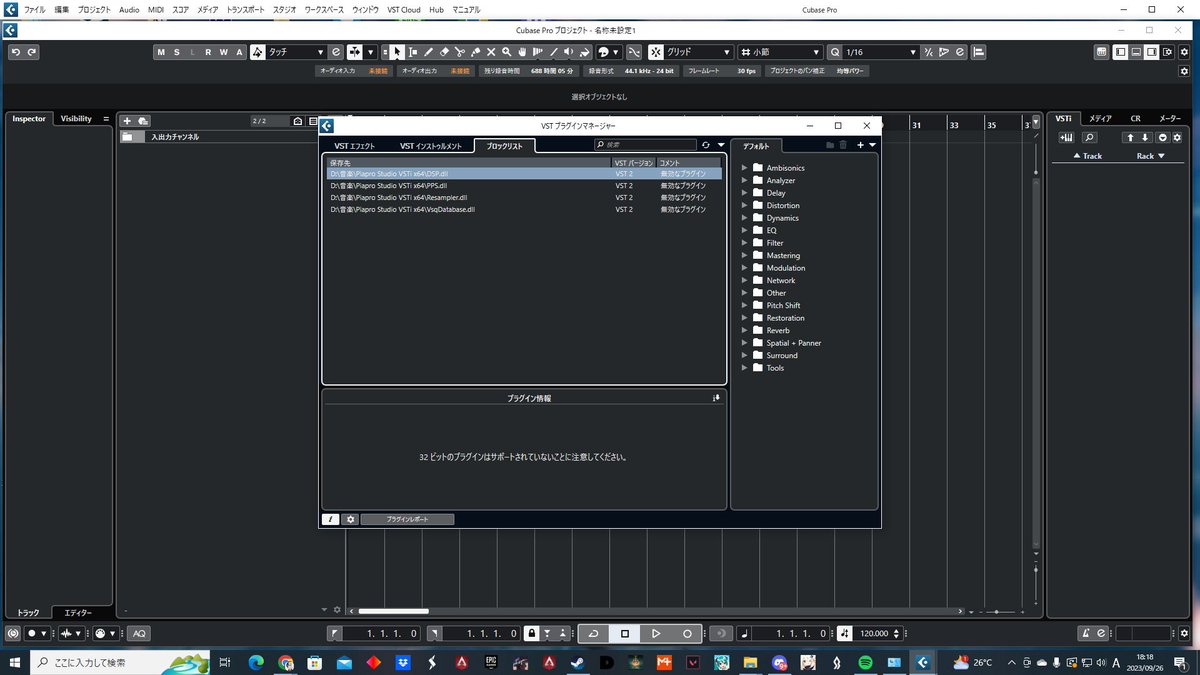This screenshot has width=1200, height=675.
Task: Expand the Reverb folder
Action: pos(745,330)
